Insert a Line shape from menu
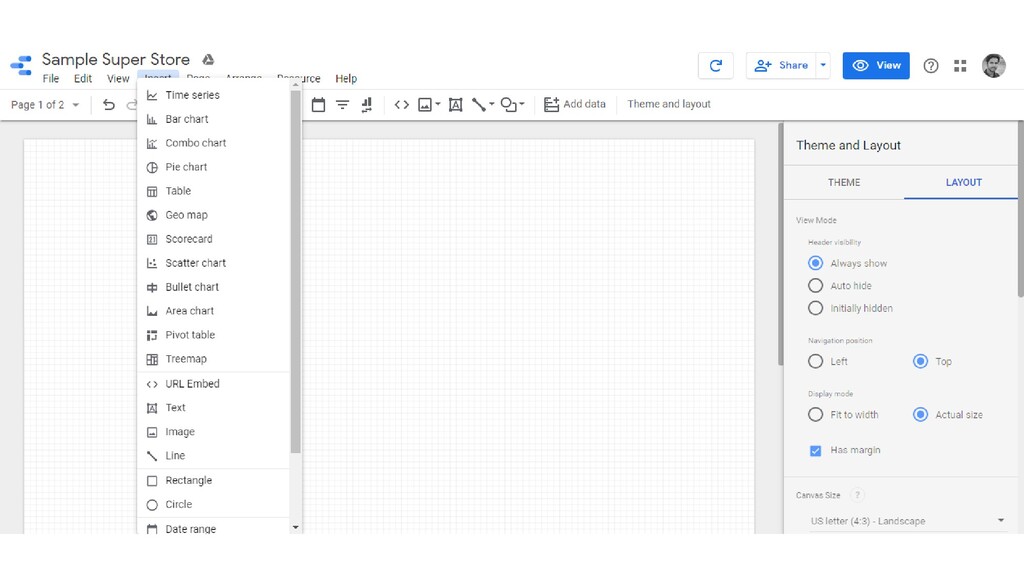 (x=214, y=456)
